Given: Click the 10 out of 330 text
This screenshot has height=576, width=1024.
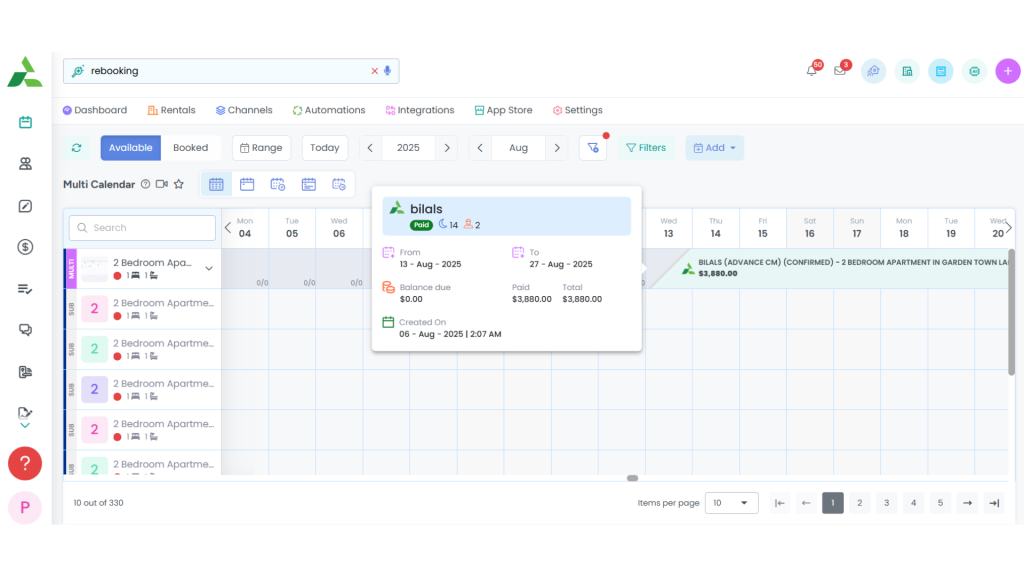Looking at the screenshot, I should [x=99, y=503].
